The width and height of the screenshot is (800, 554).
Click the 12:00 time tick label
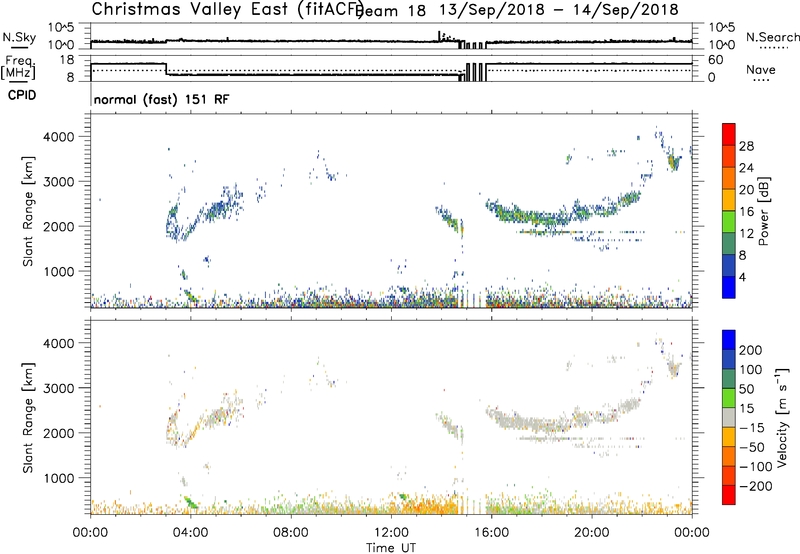391,533
